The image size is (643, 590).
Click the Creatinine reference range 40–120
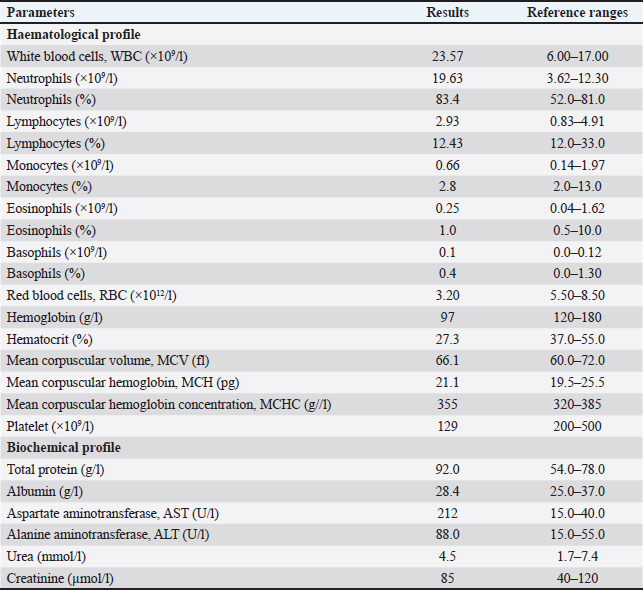pyautogui.click(x=573, y=577)
